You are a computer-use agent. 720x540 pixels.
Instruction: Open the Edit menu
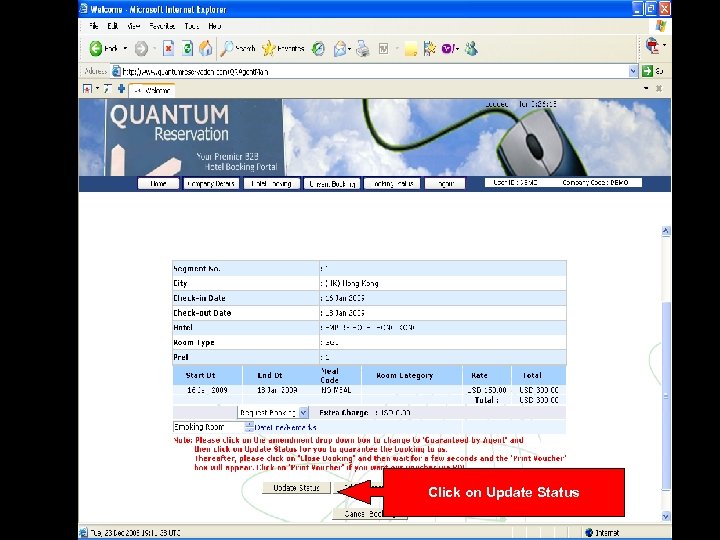112,26
